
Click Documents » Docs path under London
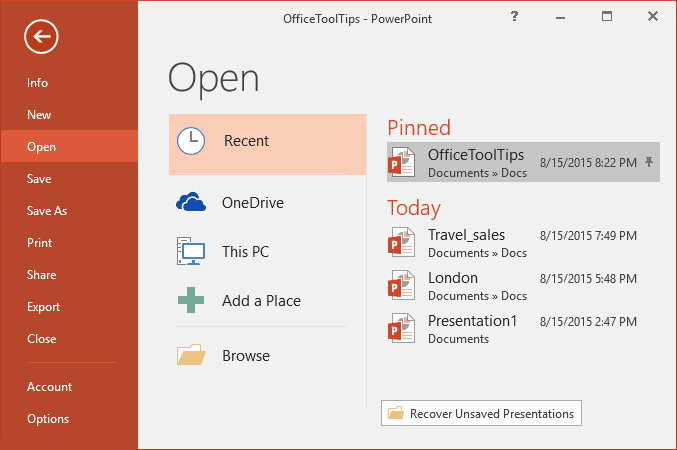pyautogui.click(x=478, y=296)
